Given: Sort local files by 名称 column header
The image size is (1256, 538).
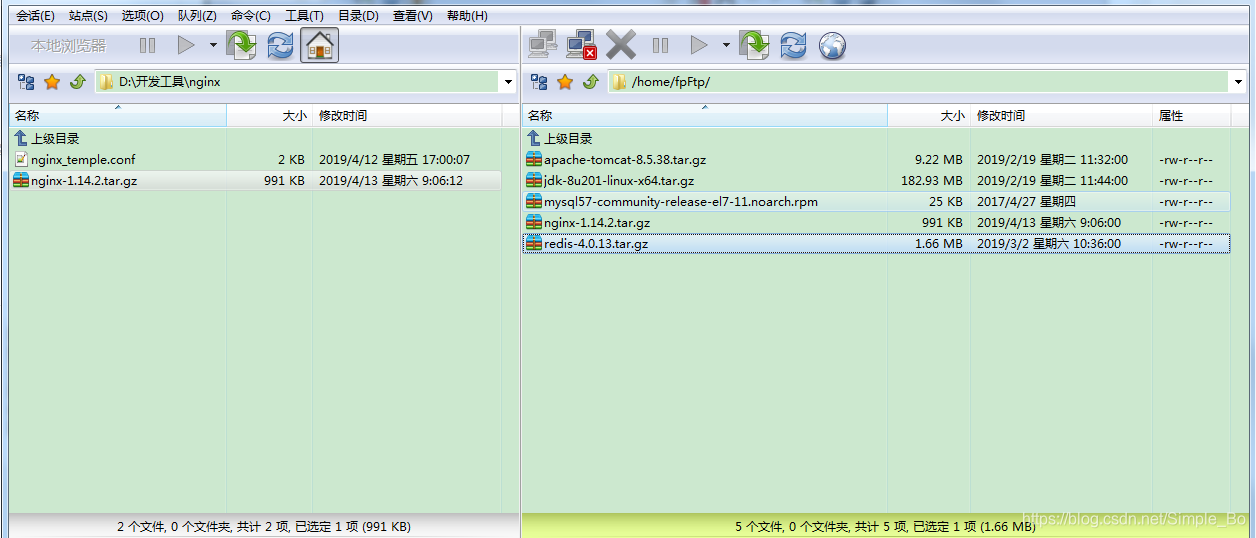Looking at the screenshot, I should tap(118, 116).
